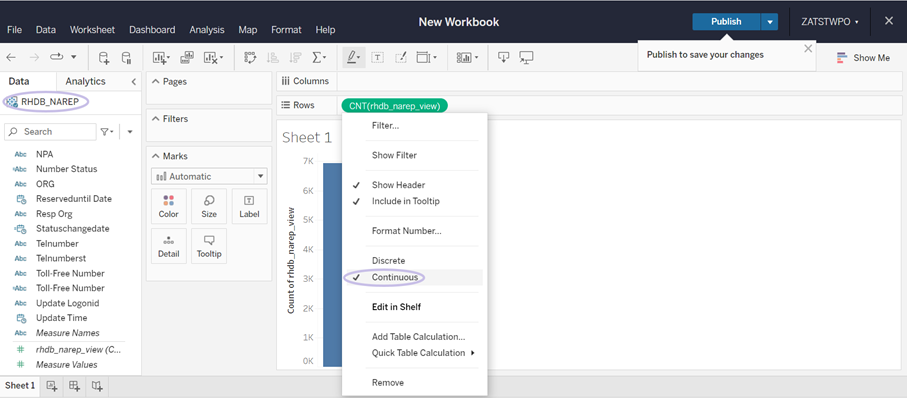Open the Automatic mark type dropdown
907x398 pixels.
click(209, 176)
